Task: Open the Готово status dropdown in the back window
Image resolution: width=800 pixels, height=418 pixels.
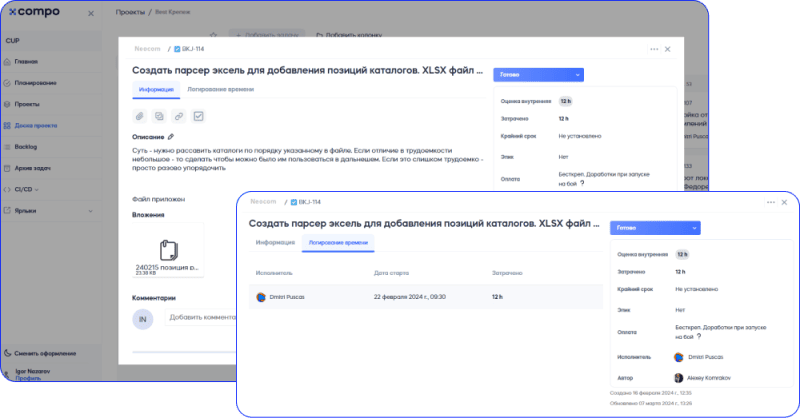Action: click(538, 75)
